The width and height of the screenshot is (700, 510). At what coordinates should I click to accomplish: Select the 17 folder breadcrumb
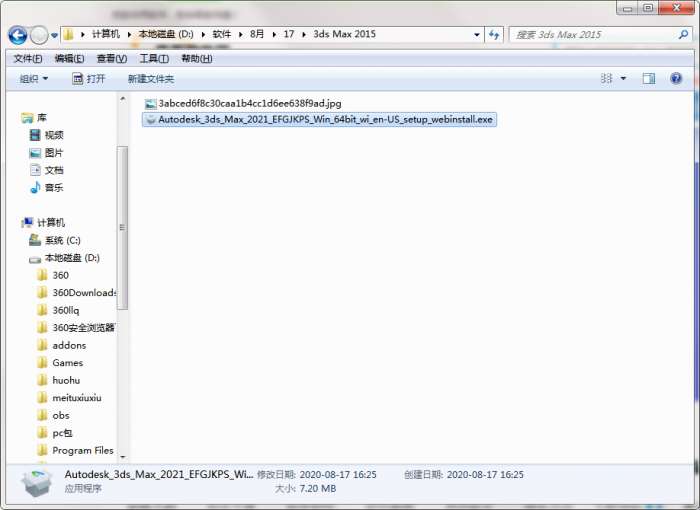pyautogui.click(x=289, y=34)
